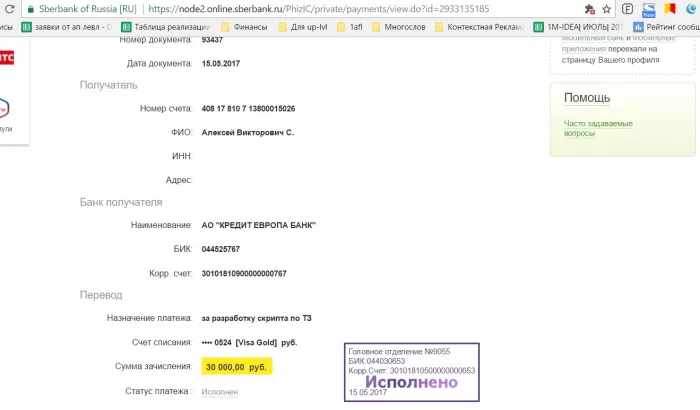Click the URL in the address bar
The image size is (700, 410).
[x=319, y=9]
